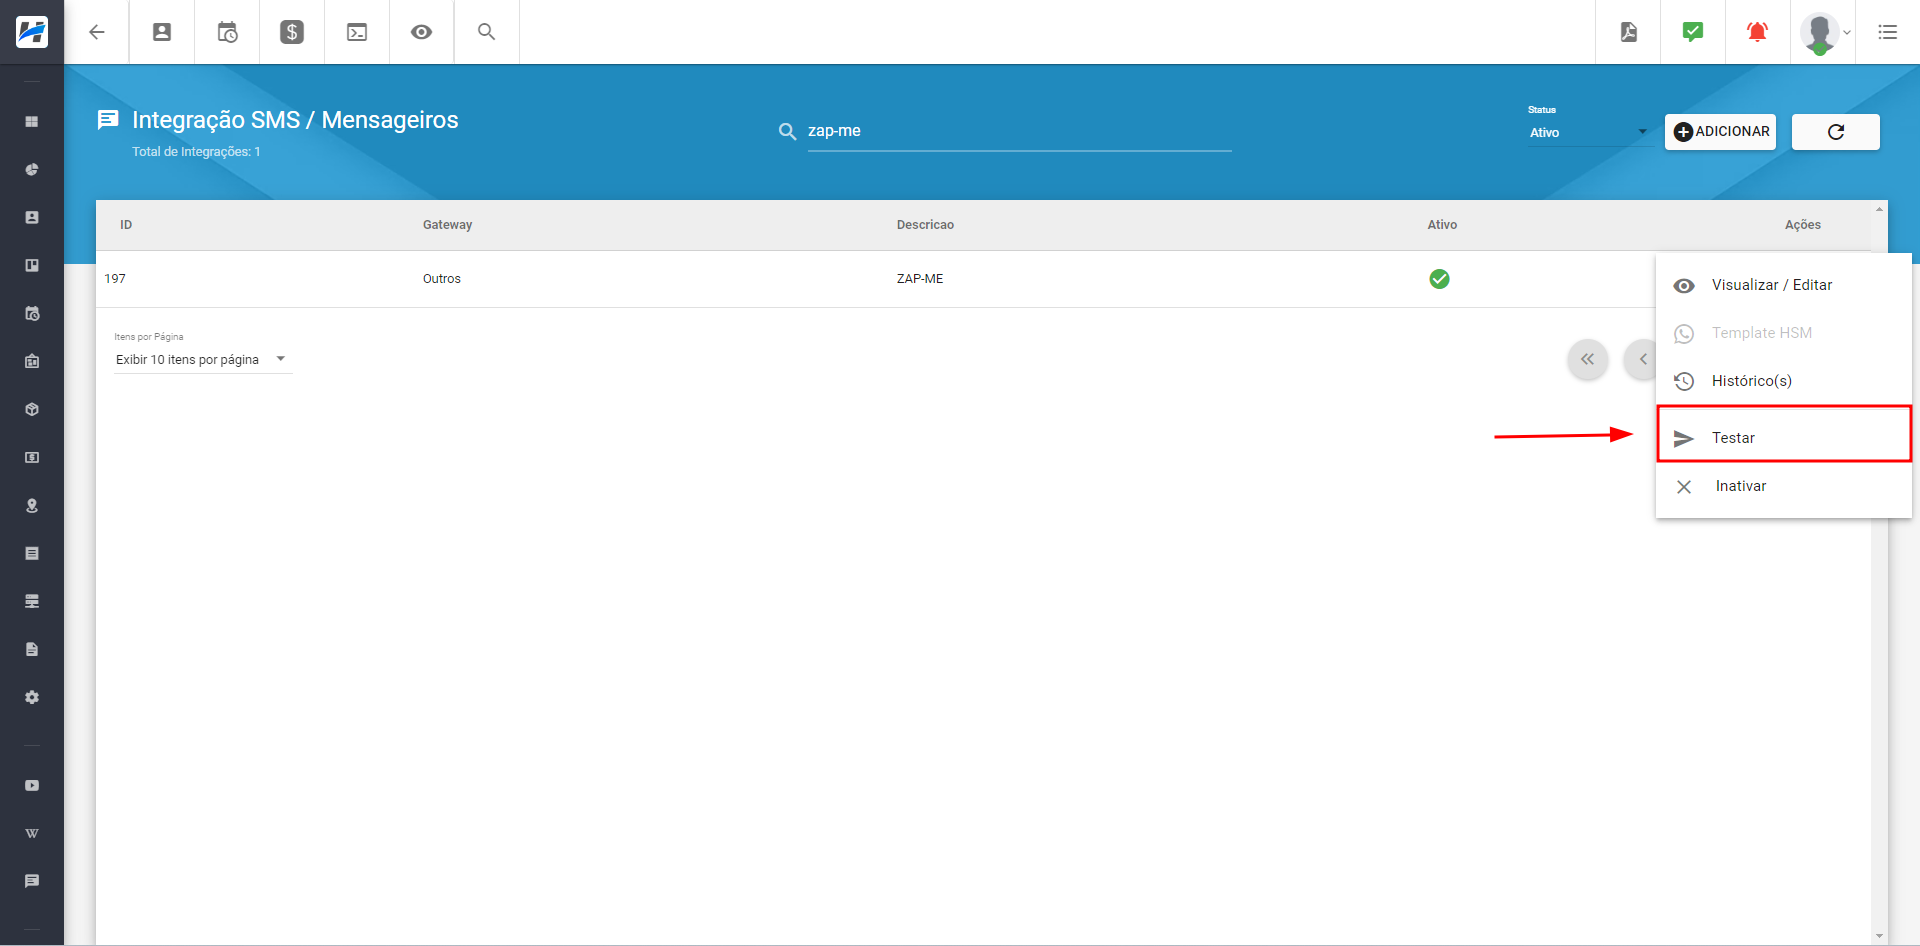This screenshot has width=1920, height=946.
Task: Open the calendar clock icon in top toolbar
Action: point(227,32)
